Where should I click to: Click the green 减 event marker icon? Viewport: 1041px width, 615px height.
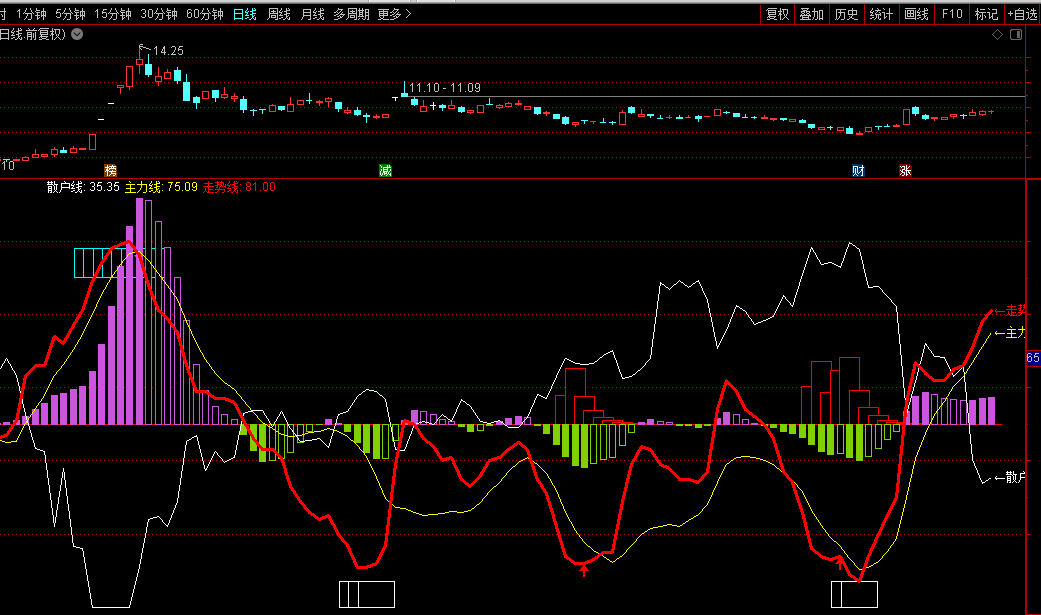pos(385,171)
